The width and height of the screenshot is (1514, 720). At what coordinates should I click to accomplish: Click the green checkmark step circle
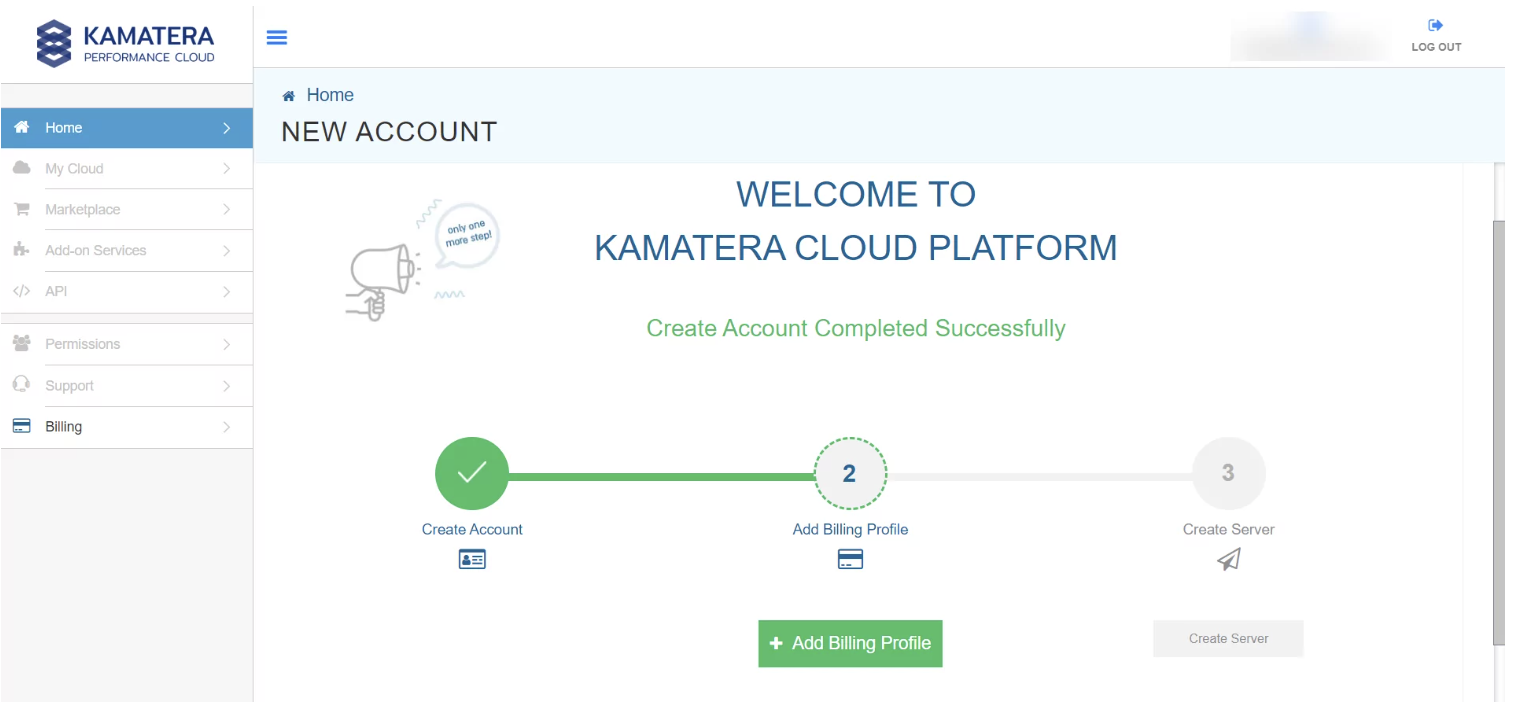point(472,473)
